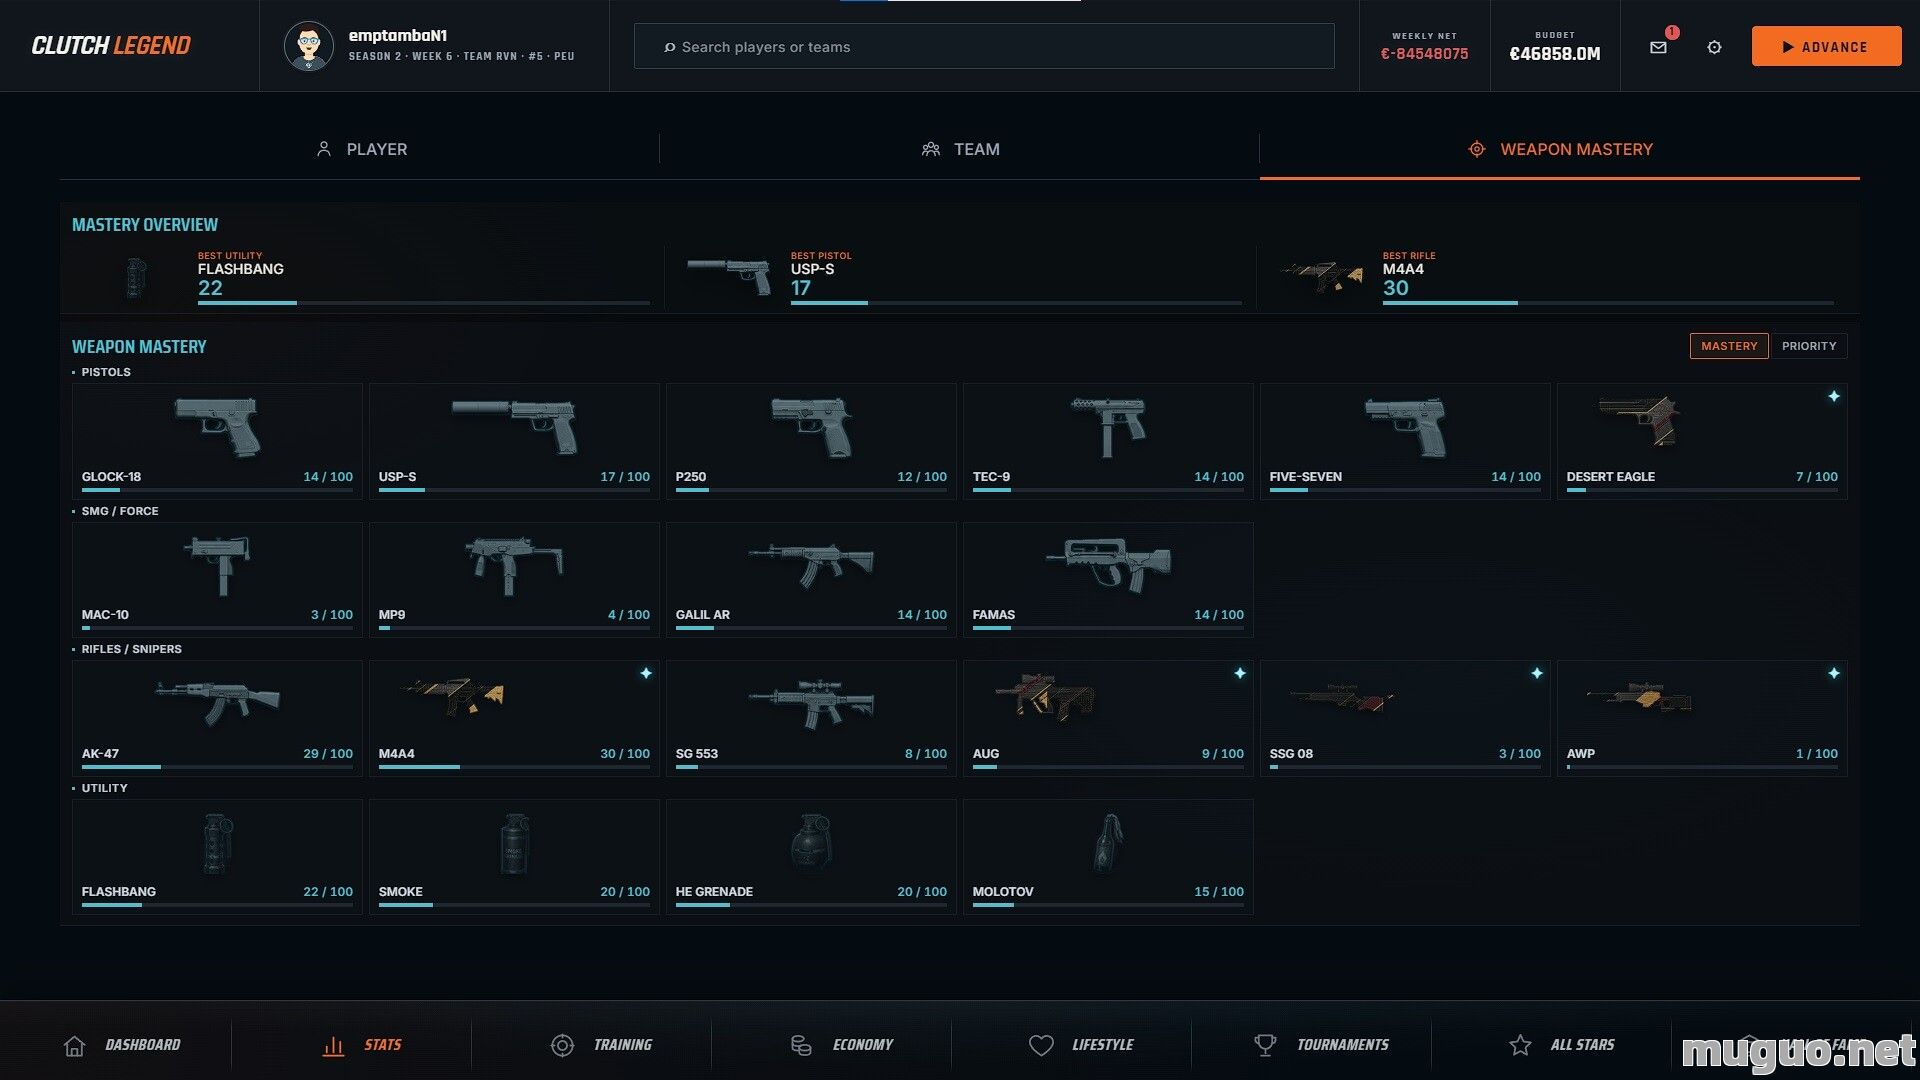Click the M4A4 mastery progress bar in overview
The image size is (1920, 1080).
(1608, 302)
